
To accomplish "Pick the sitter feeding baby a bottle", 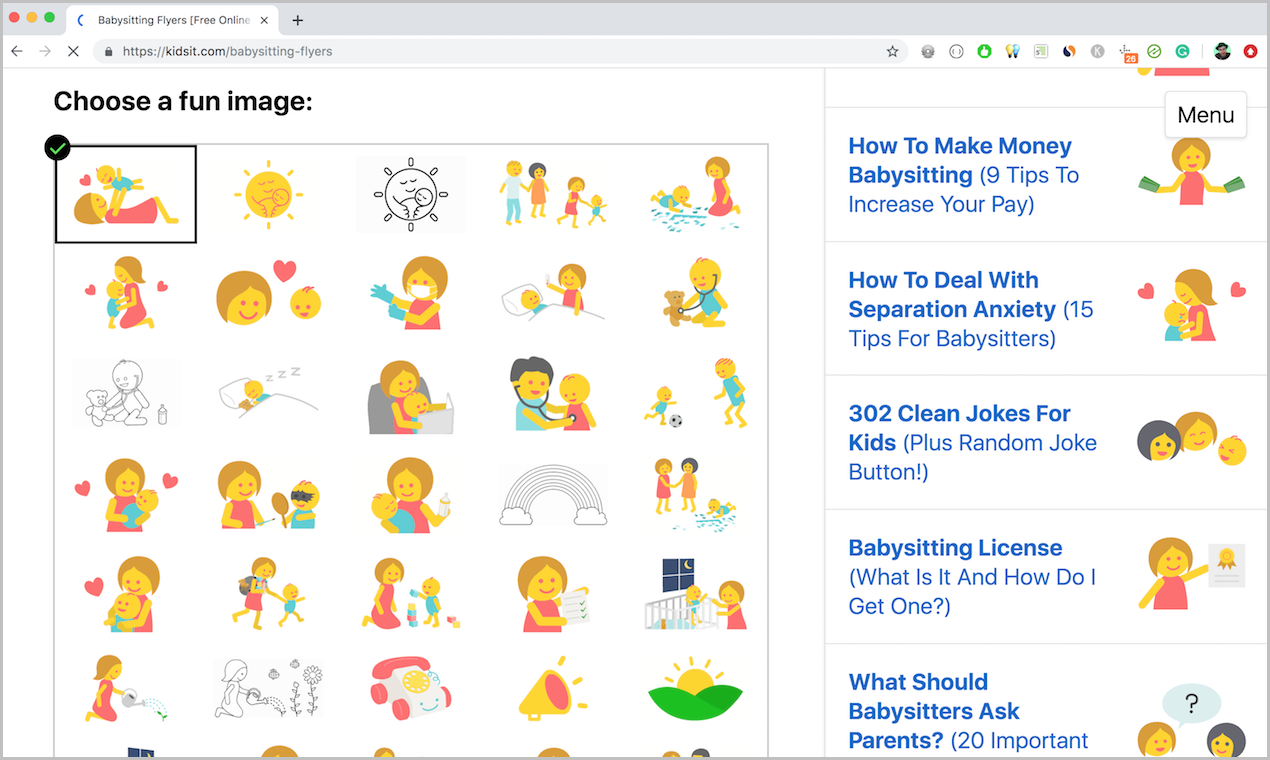I will 411,495.
